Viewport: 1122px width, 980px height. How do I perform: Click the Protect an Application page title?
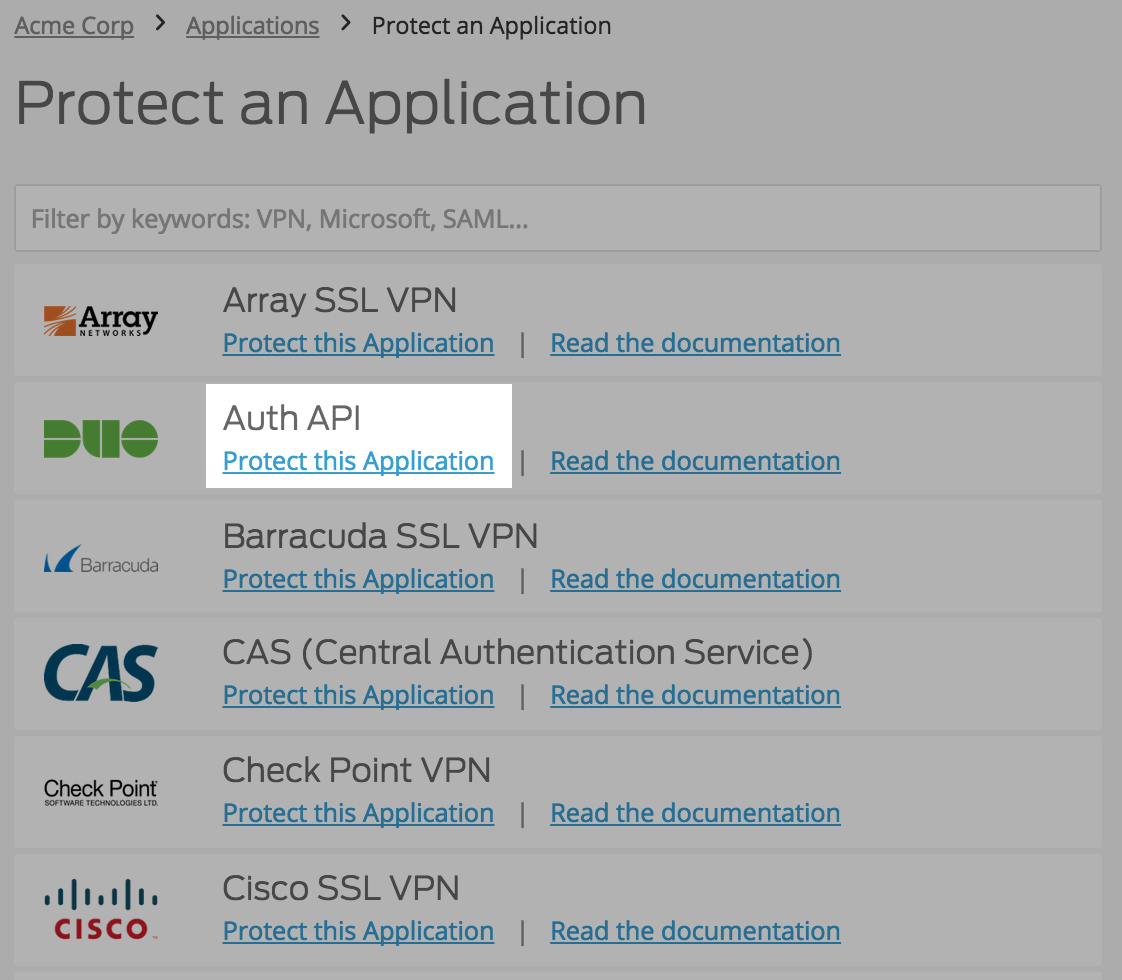click(331, 104)
